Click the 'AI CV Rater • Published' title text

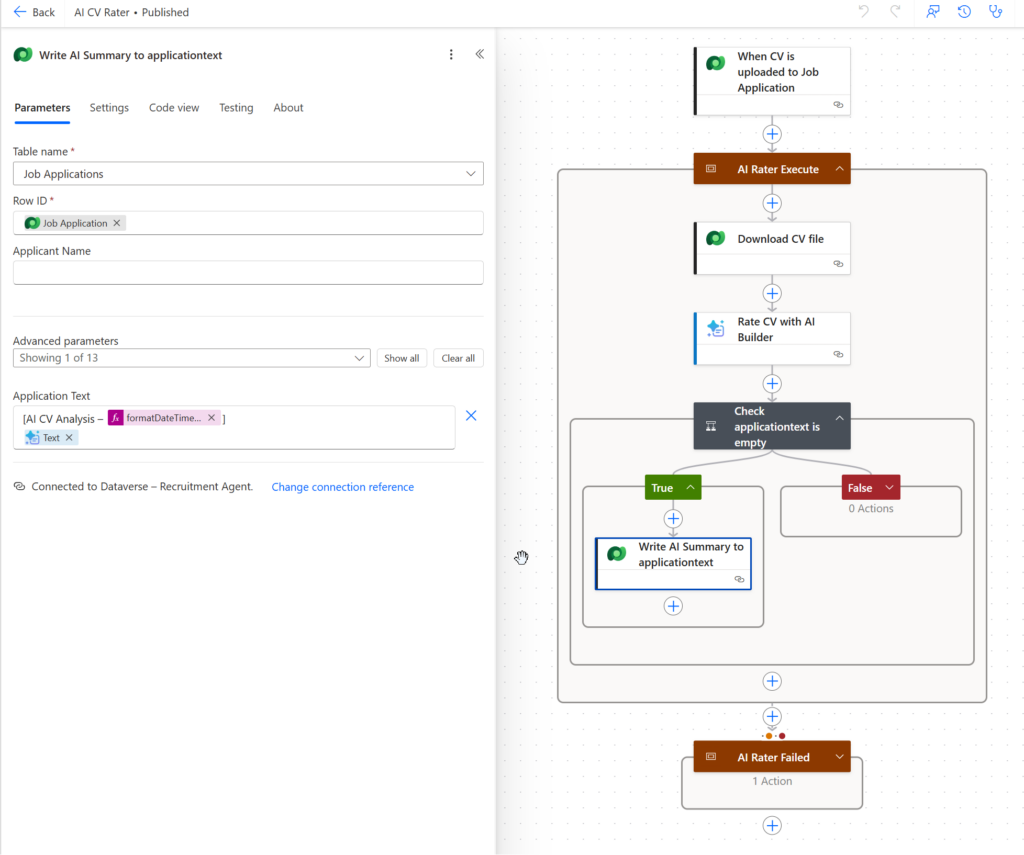click(131, 12)
